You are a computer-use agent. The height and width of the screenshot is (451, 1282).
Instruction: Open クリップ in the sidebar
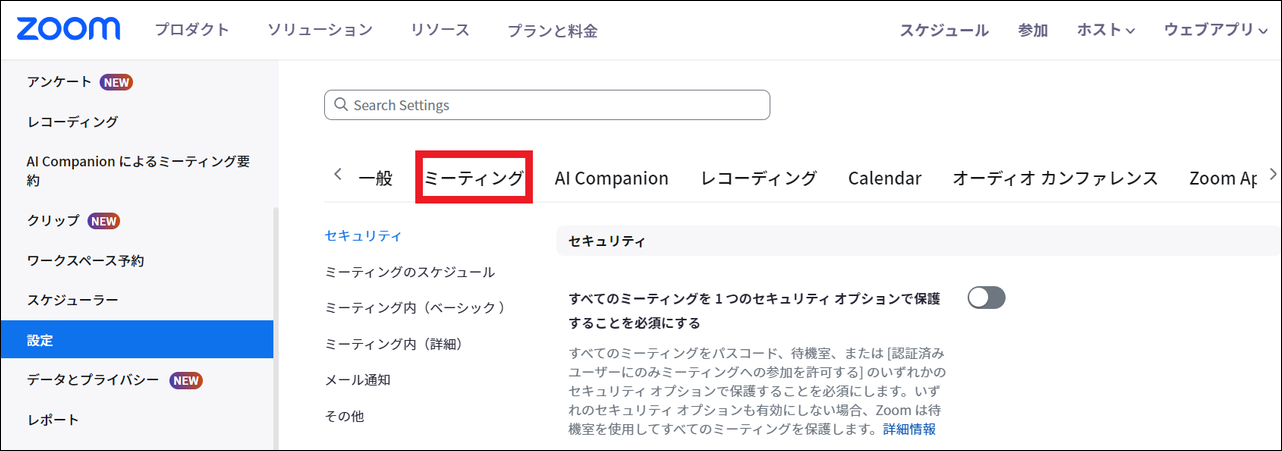click(x=53, y=221)
